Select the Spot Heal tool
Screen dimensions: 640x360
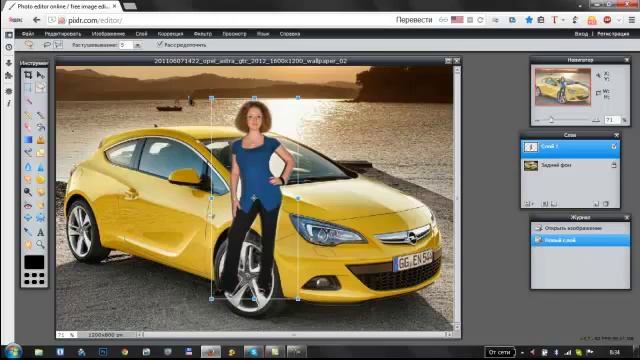pyautogui.click(x=40, y=205)
